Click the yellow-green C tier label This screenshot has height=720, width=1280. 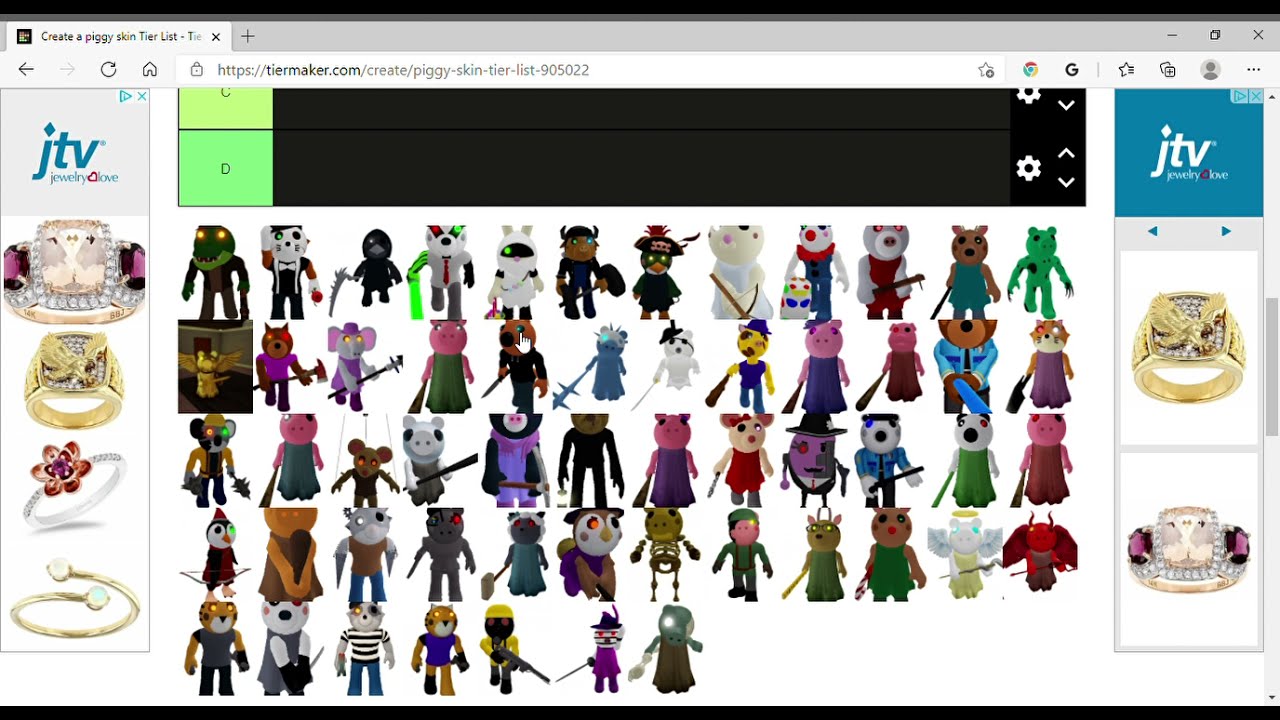point(225,108)
